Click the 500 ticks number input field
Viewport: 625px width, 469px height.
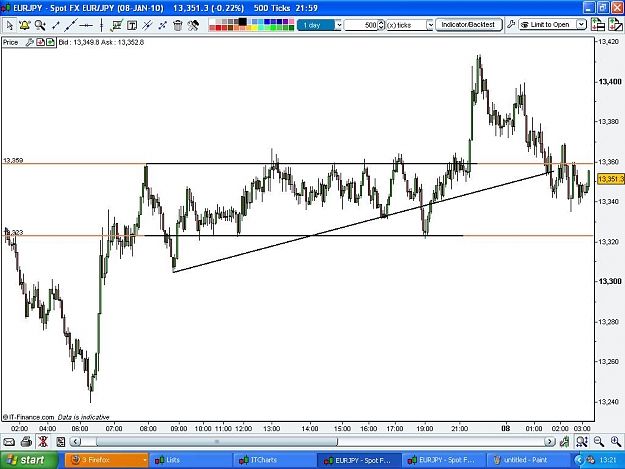(361, 25)
